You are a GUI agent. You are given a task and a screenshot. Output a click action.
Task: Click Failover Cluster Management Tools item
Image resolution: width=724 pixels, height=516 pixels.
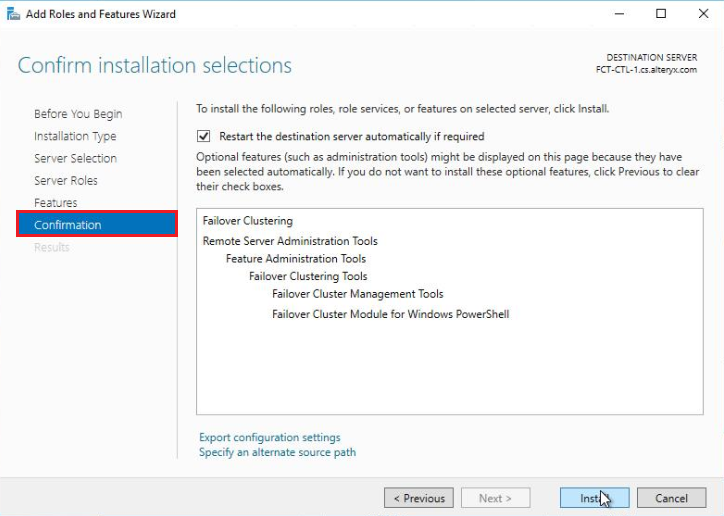point(357,294)
